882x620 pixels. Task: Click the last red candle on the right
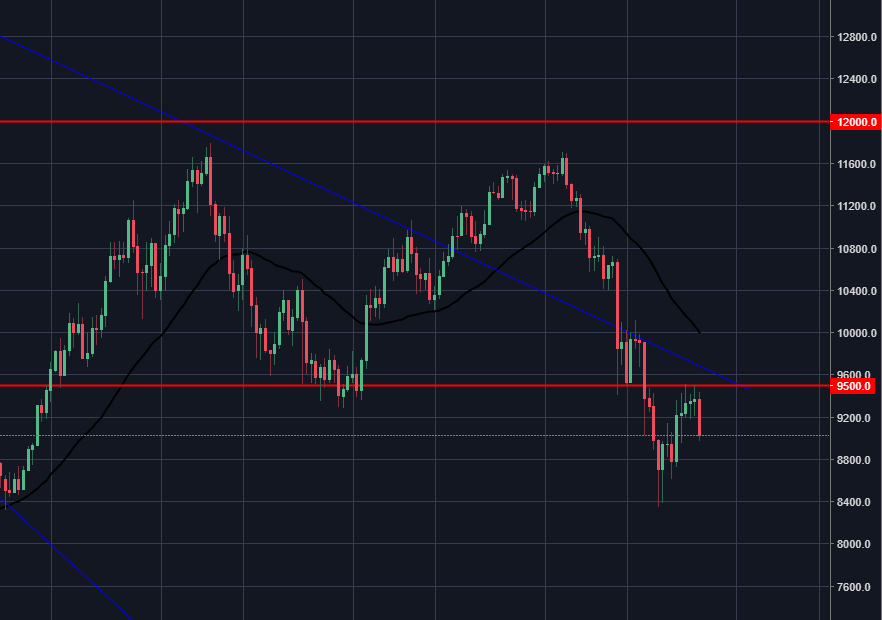[x=699, y=416]
